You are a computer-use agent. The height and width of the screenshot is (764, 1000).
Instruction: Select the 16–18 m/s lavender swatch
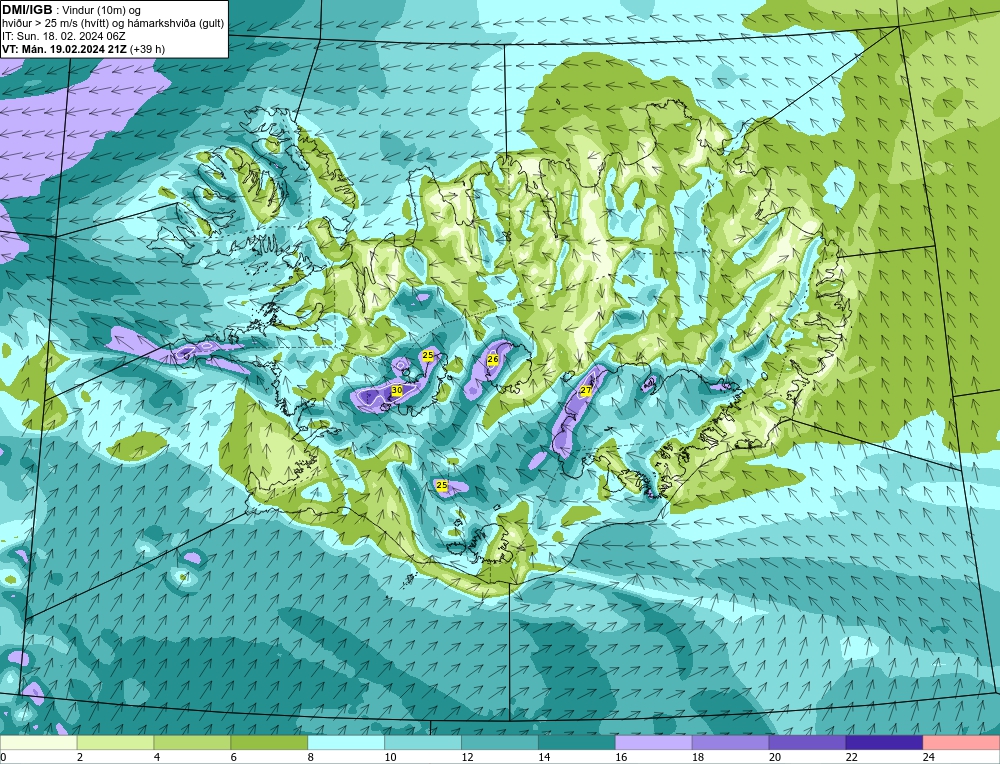point(654,742)
